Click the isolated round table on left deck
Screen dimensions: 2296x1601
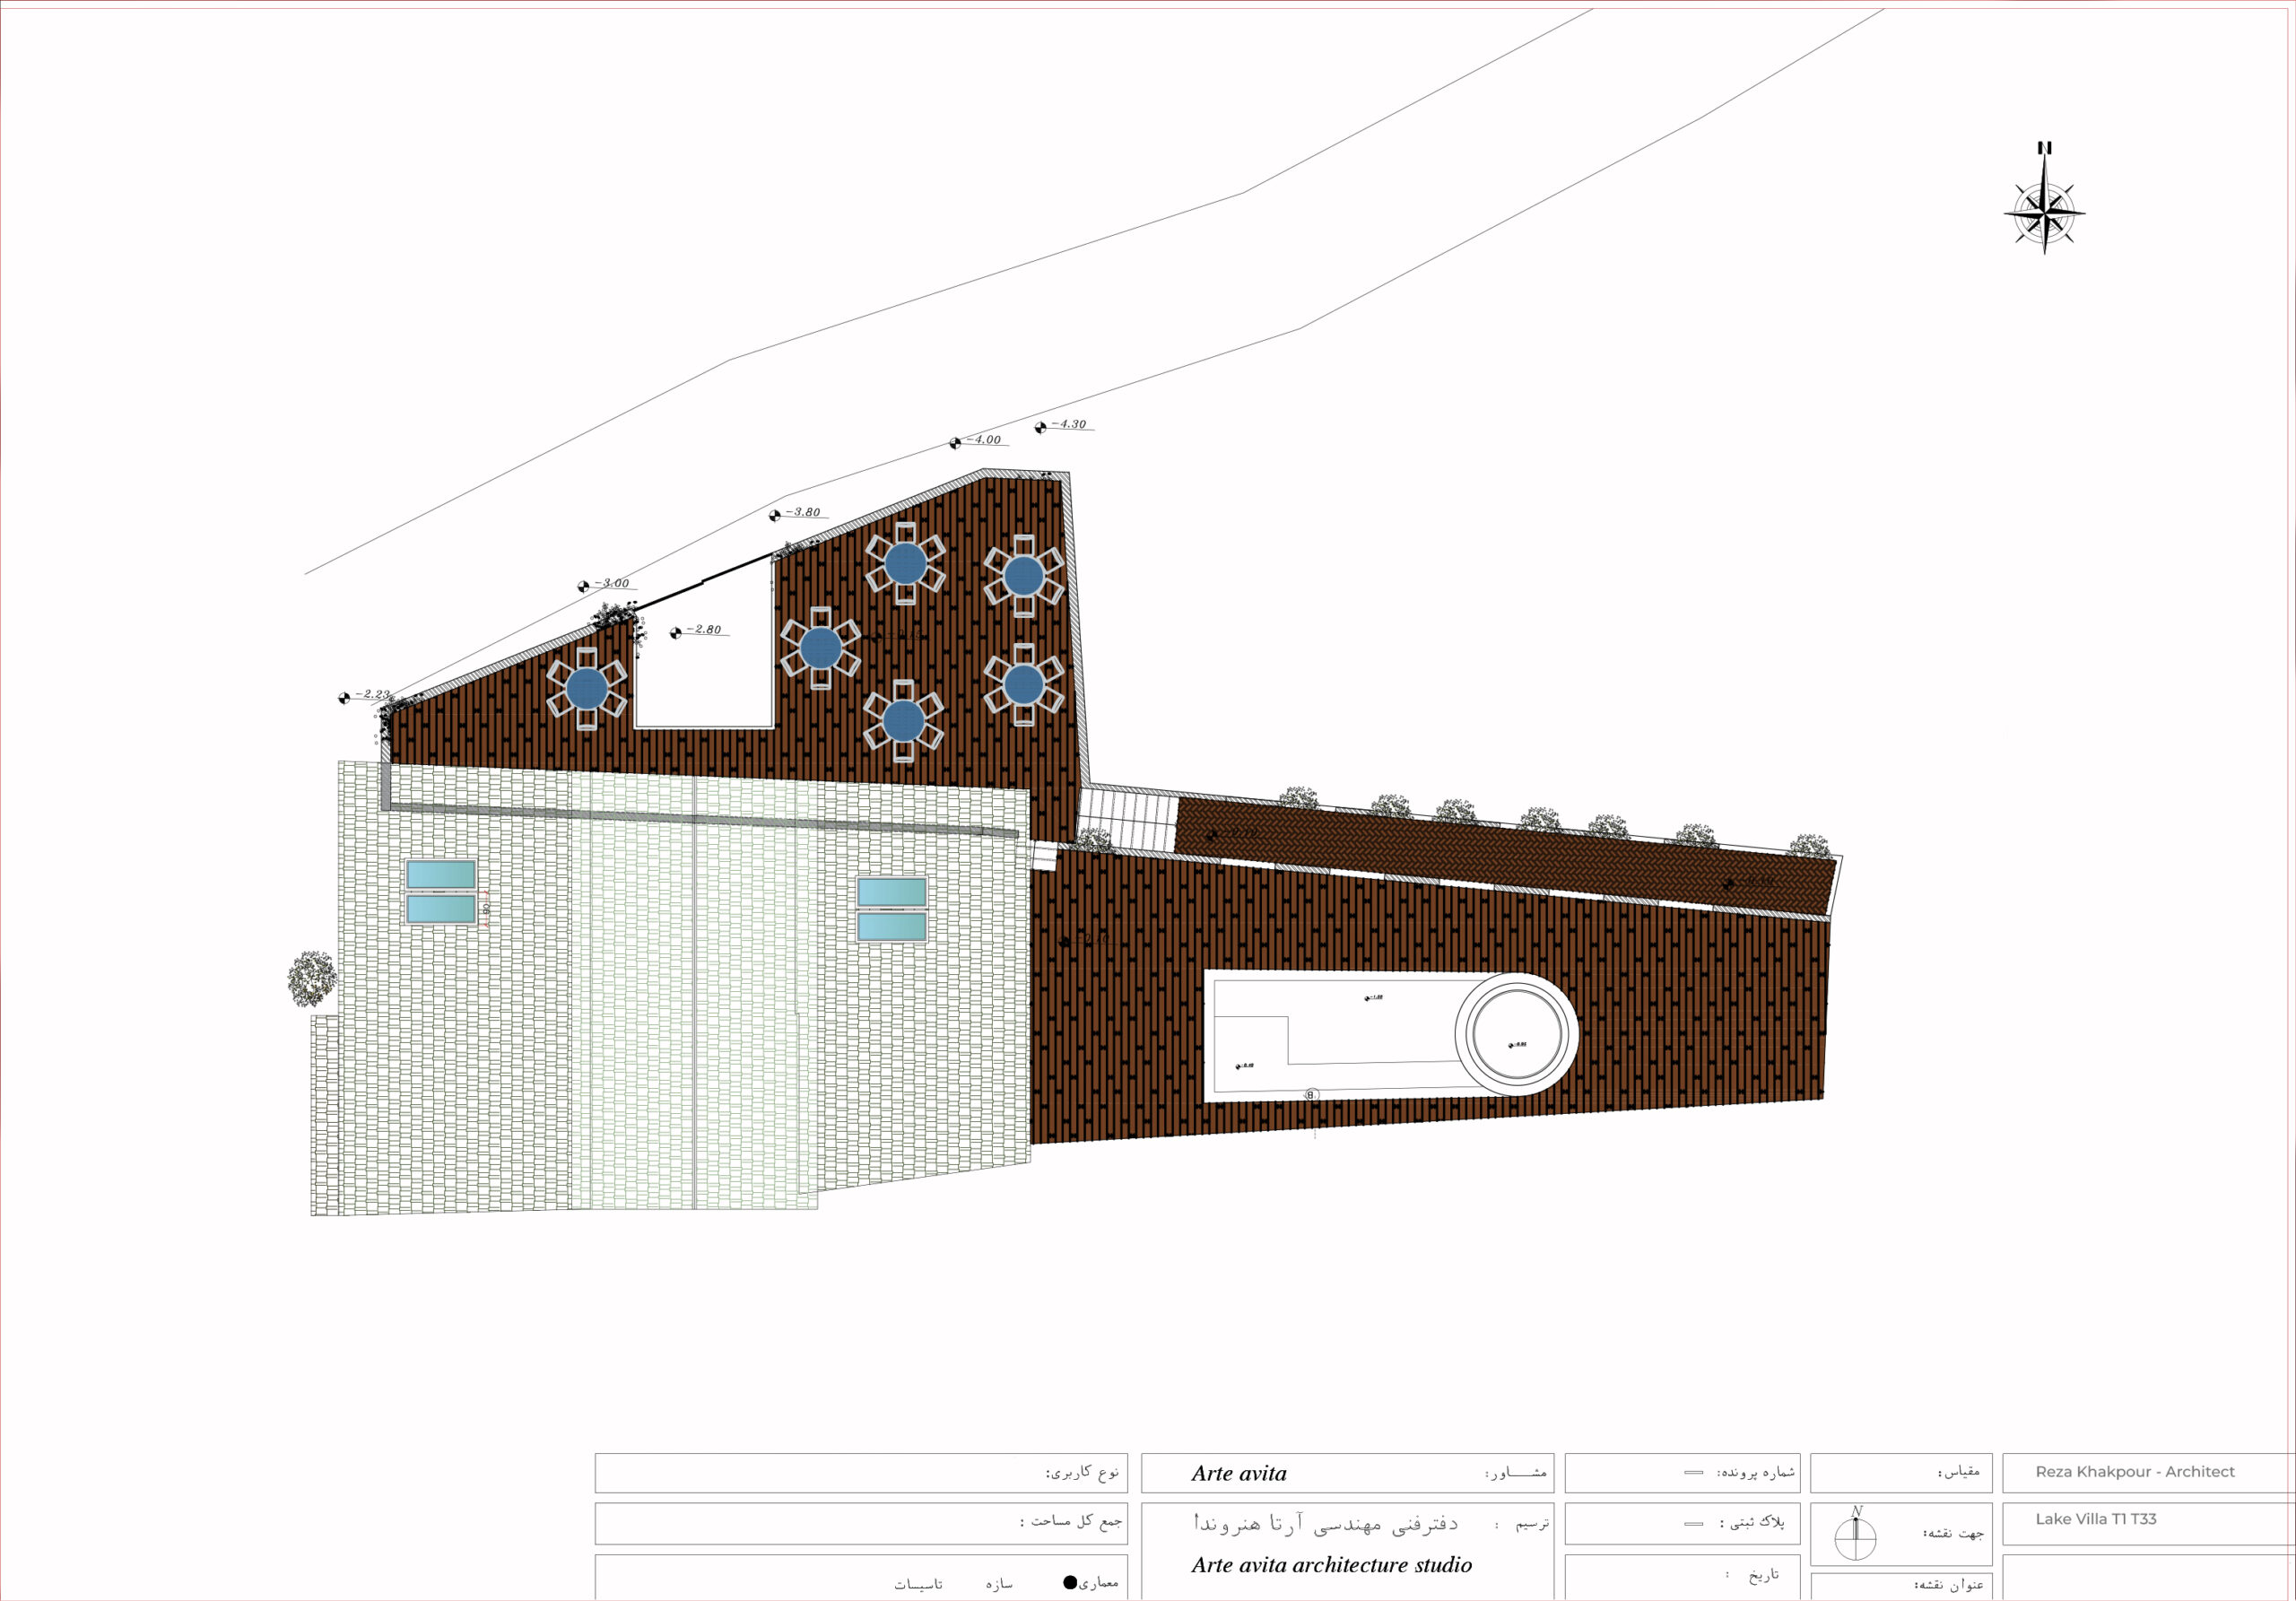(587, 688)
